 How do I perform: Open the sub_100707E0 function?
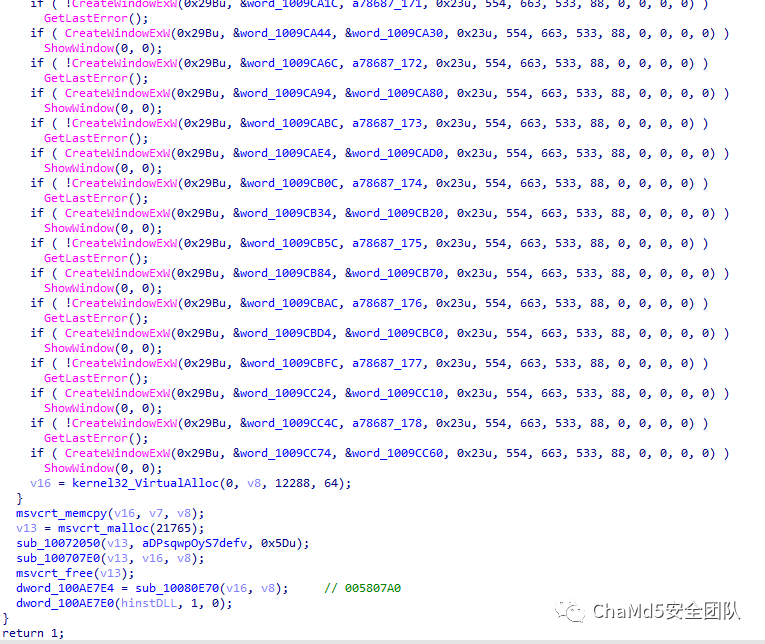pyautogui.click(x=58, y=558)
